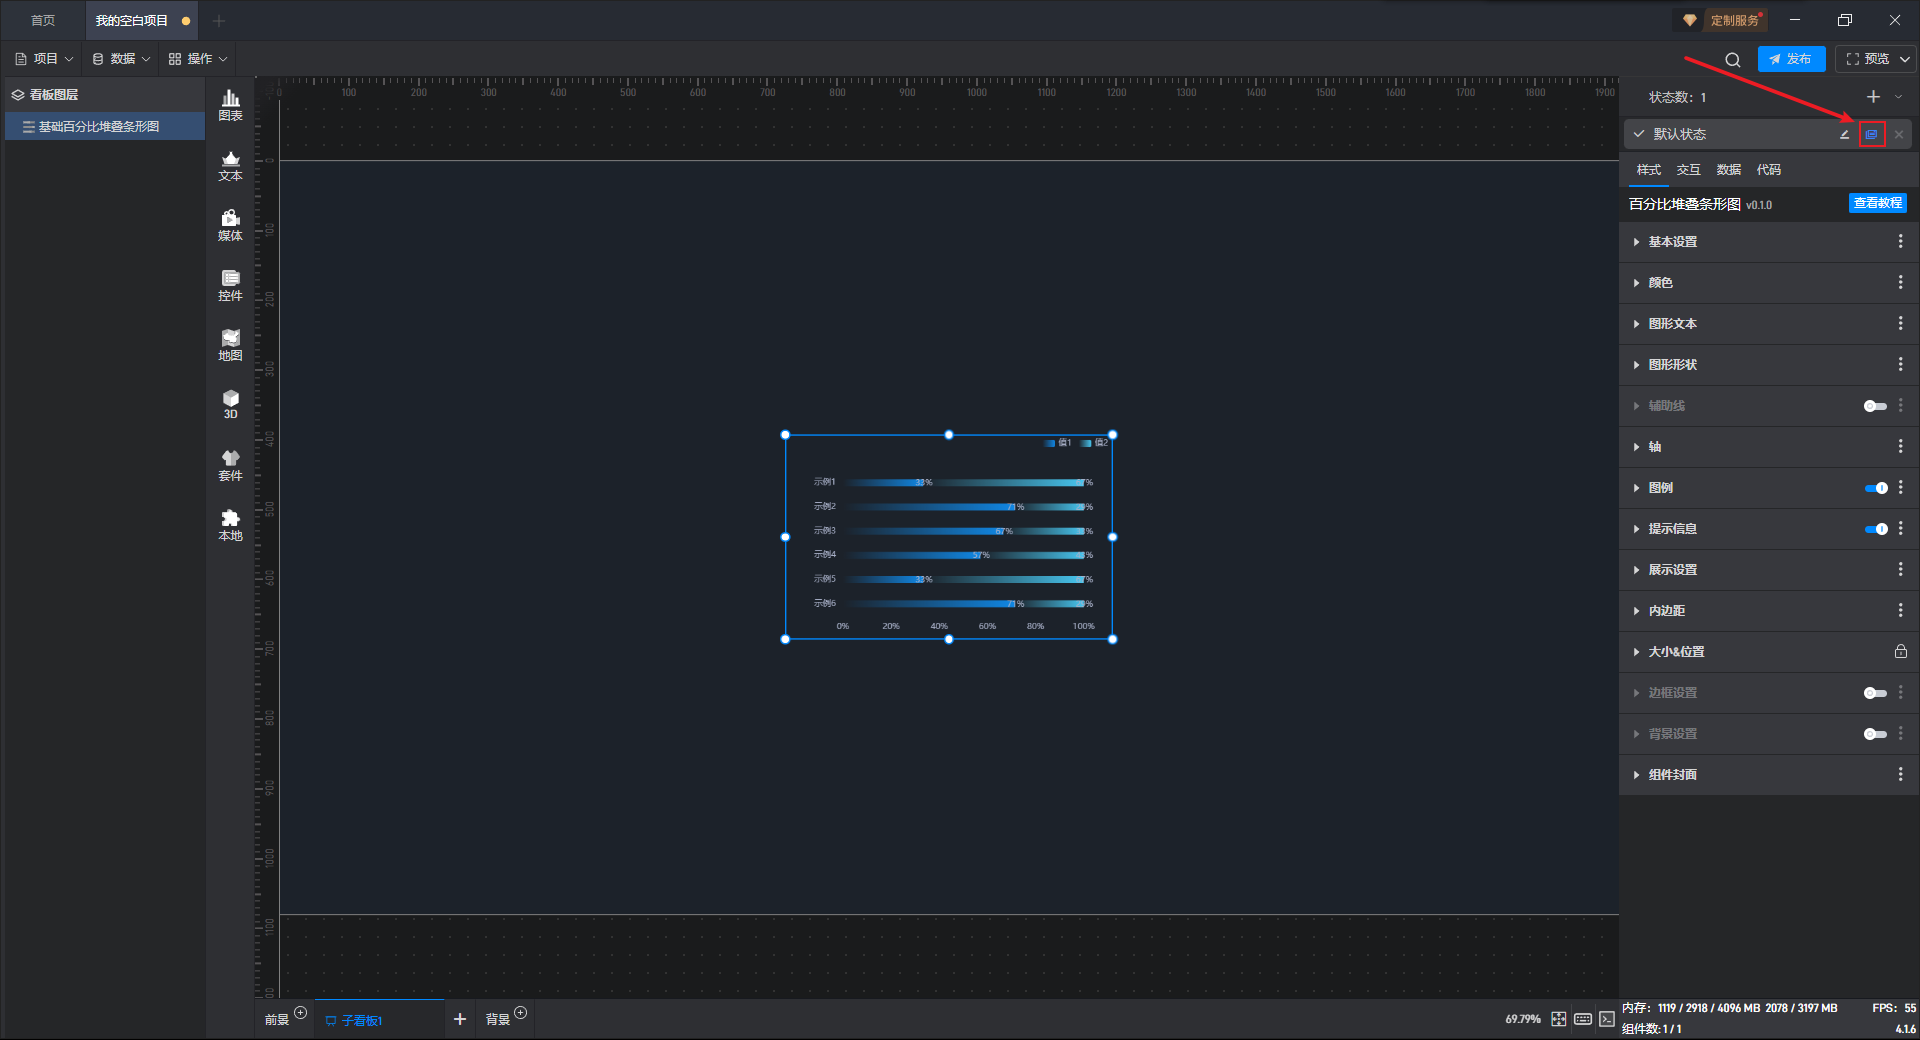Delete the 默认状态 state with the X icon
This screenshot has height=1040, width=1920.
click(1899, 134)
